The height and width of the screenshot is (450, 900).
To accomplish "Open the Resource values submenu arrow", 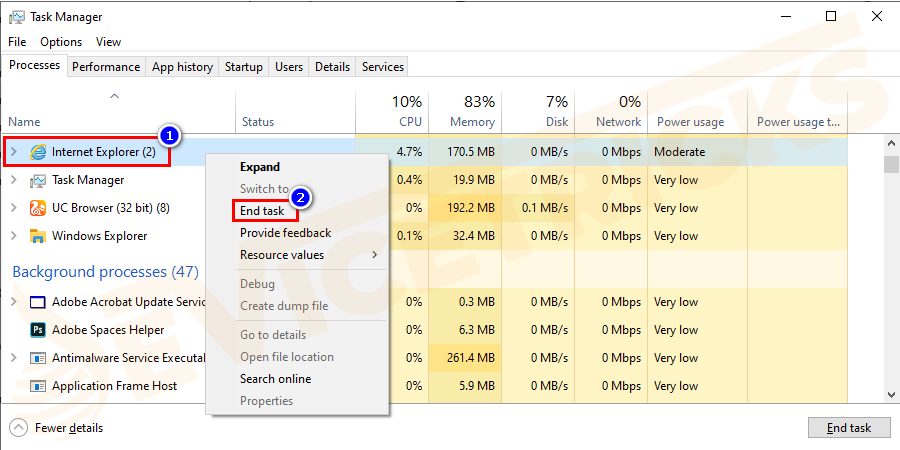I will [x=375, y=255].
